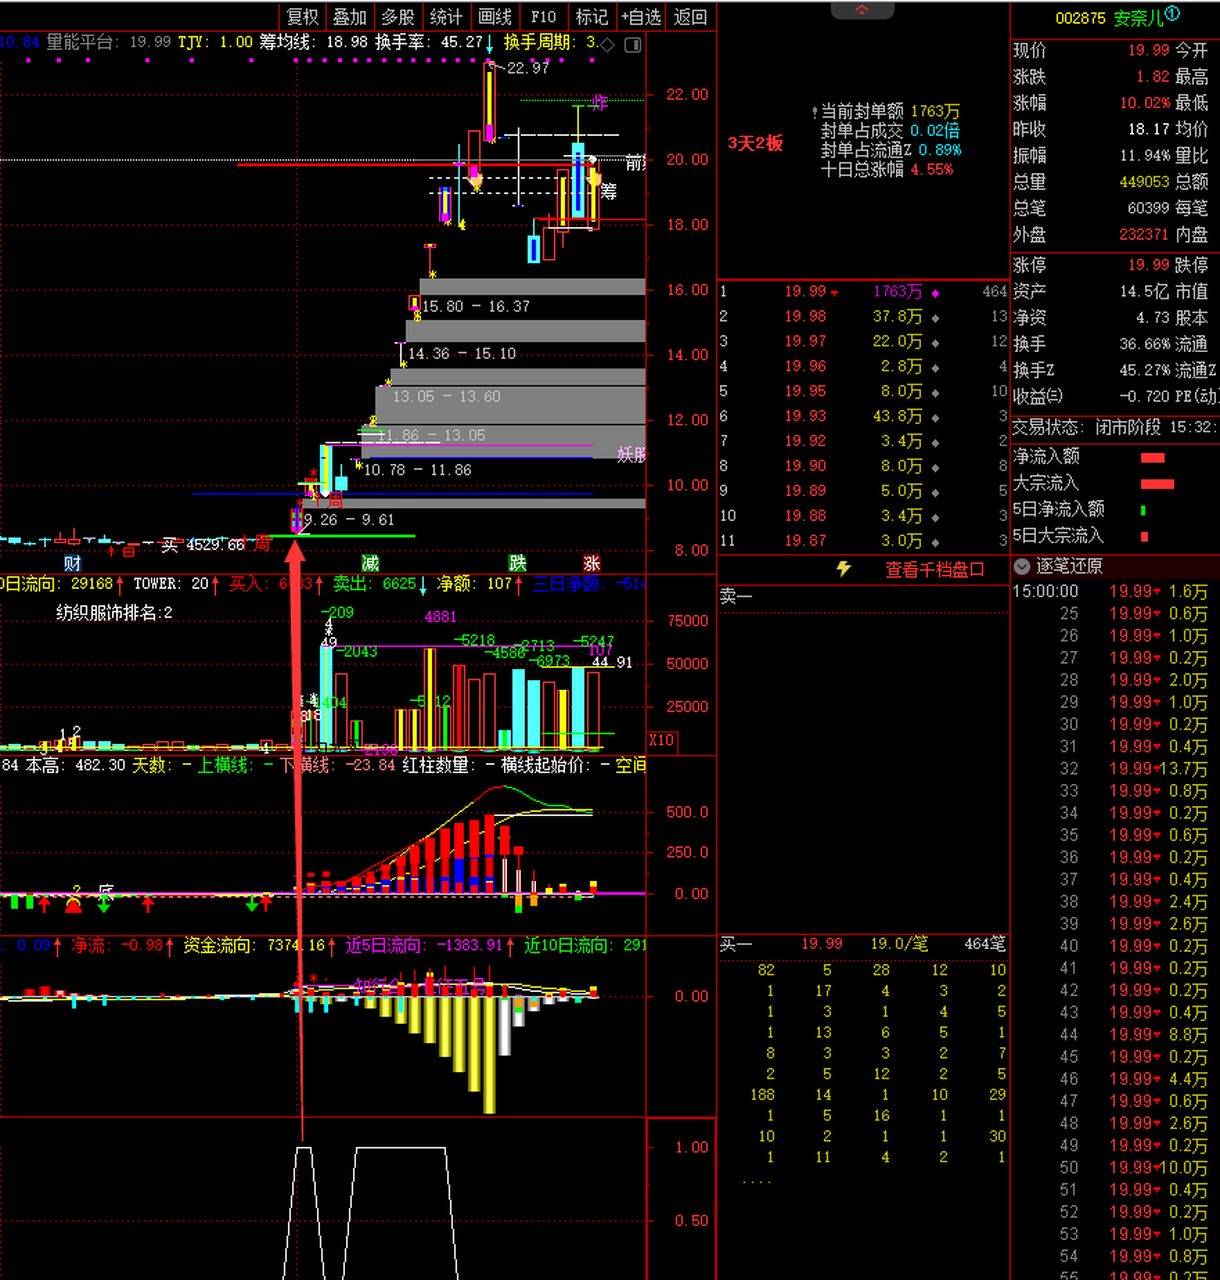
Task: Click price zone label 14.36 - 15.10
Action: point(462,353)
